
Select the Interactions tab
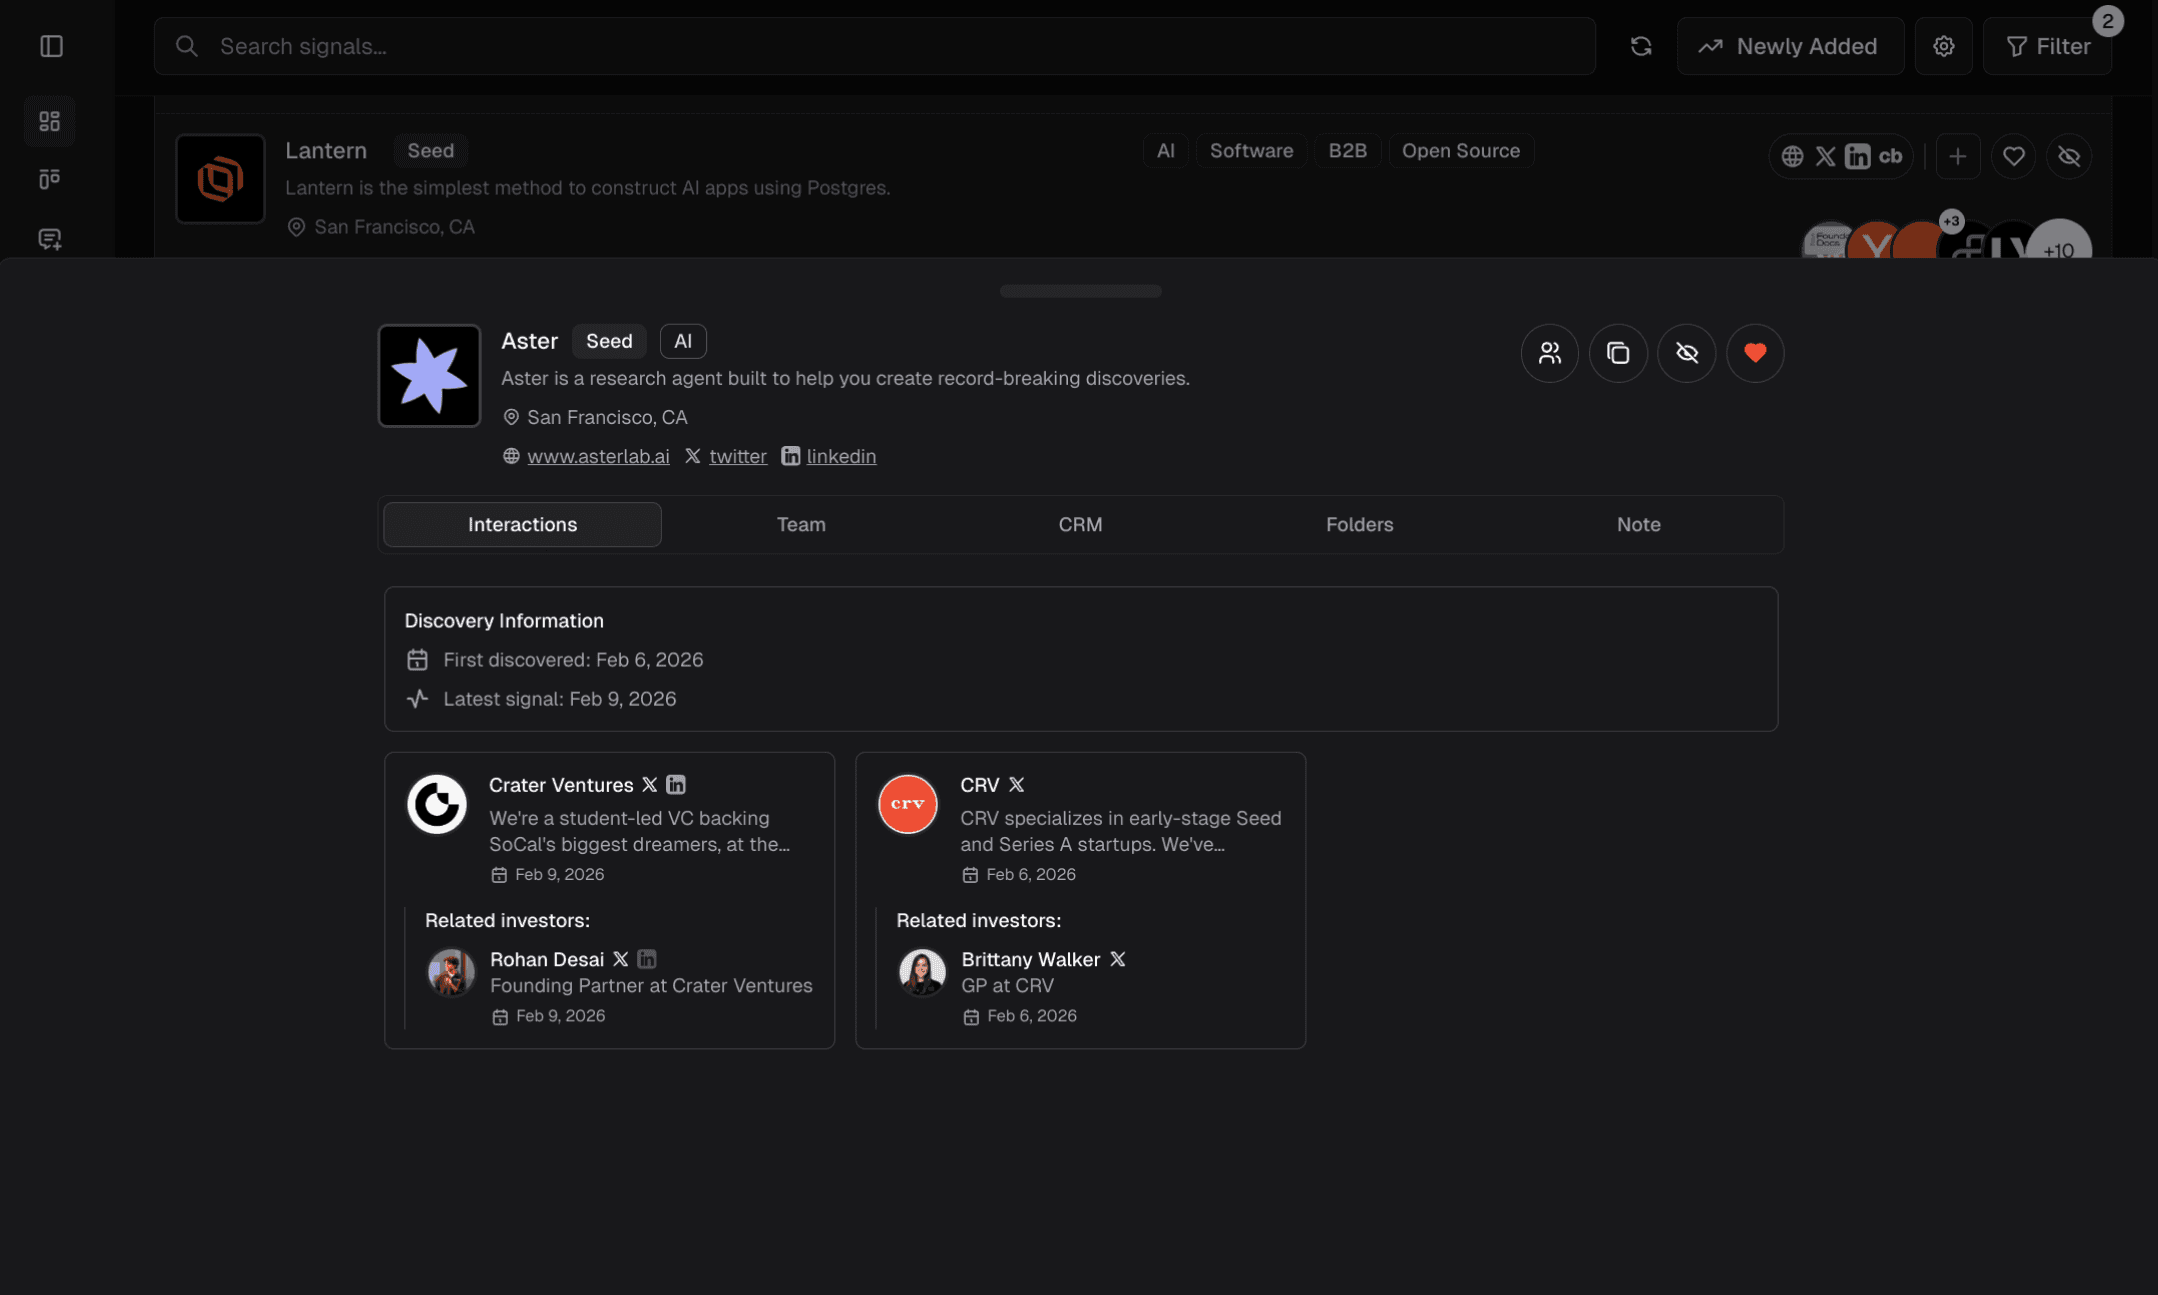tap(522, 524)
